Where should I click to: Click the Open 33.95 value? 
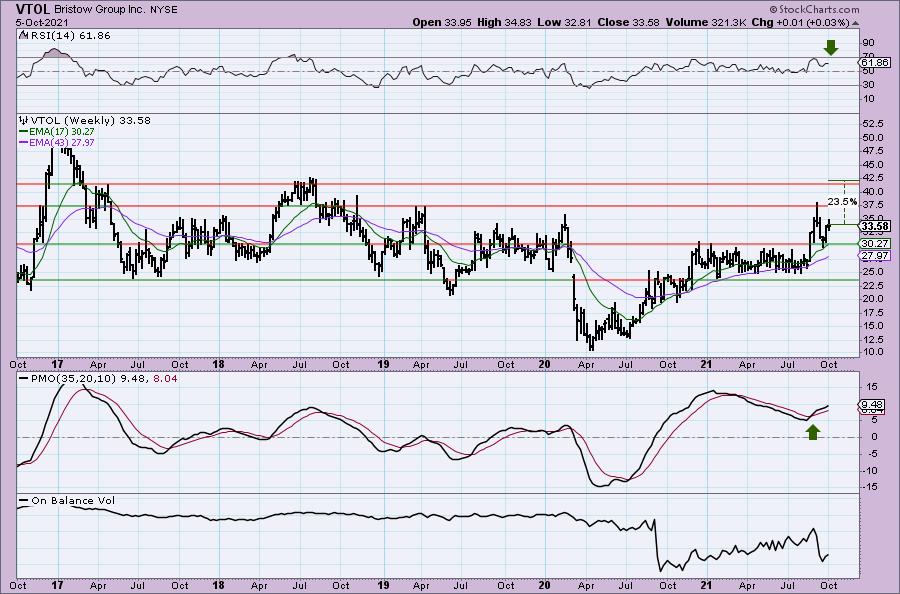click(x=441, y=22)
